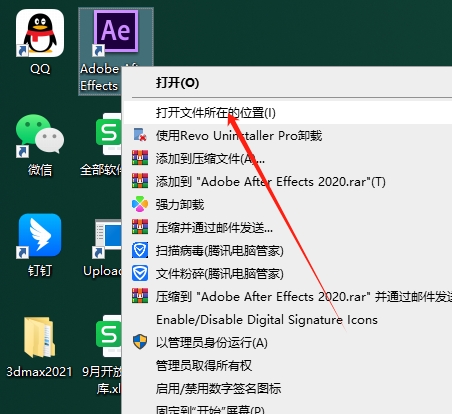Choose 打开文件所在的位置(I) menu entry
This screenshot has height=414, width=452.
click(x=288, y=113)
